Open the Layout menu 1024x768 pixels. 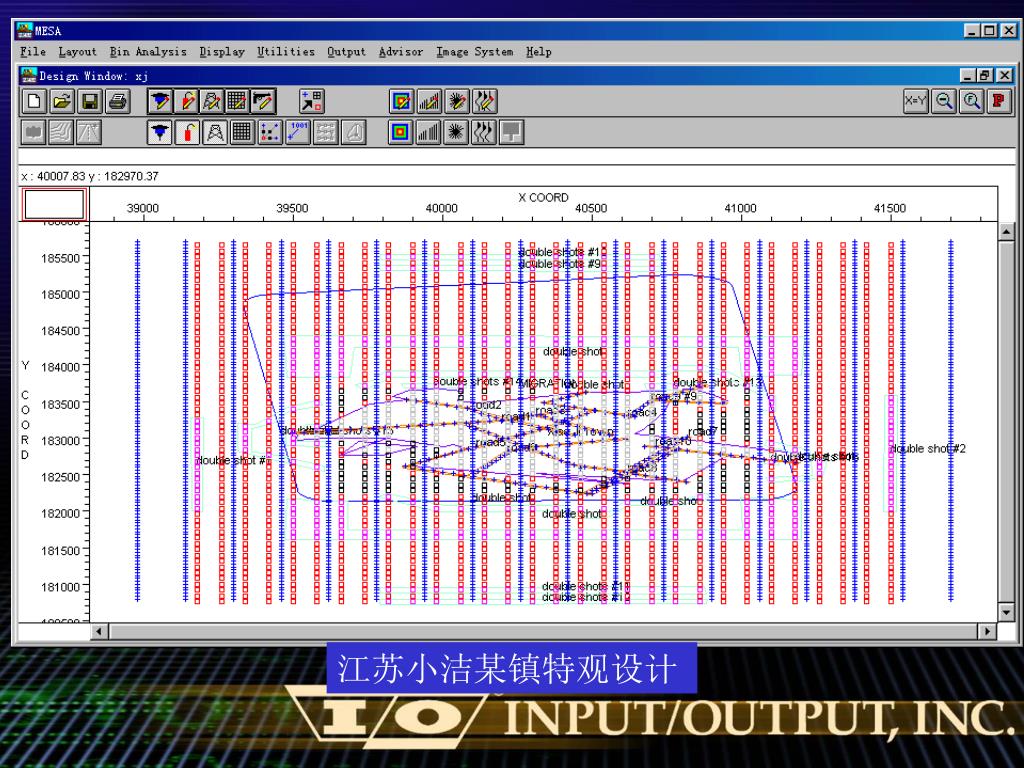[77, 52]
